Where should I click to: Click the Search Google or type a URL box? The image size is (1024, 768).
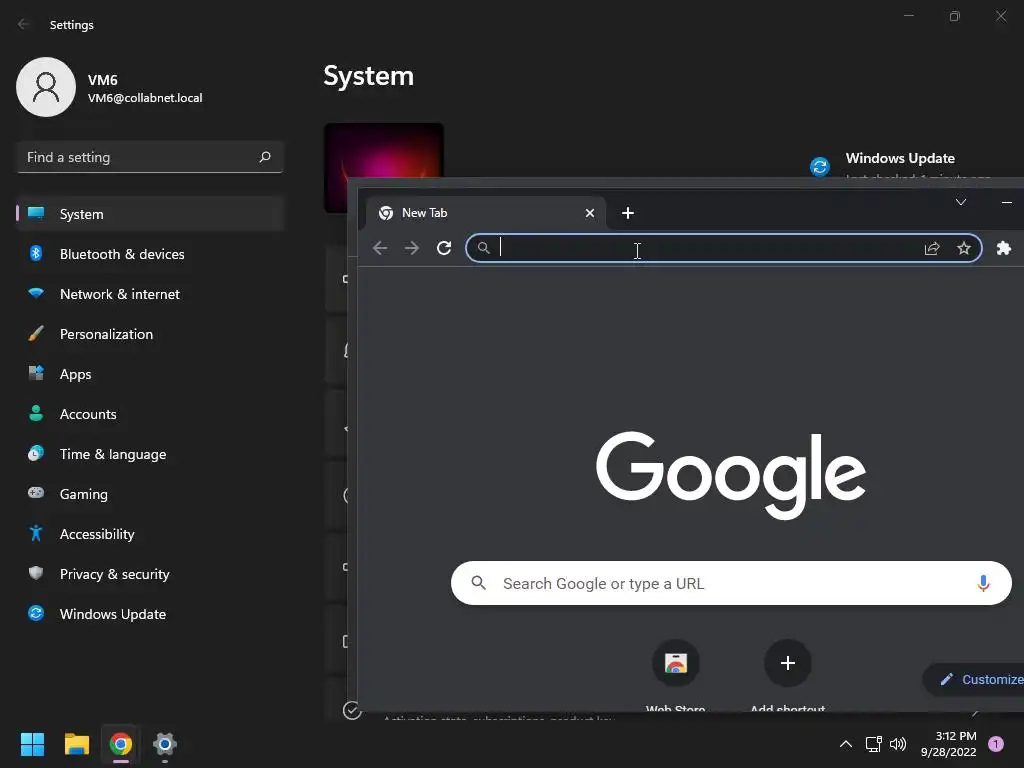731,583
